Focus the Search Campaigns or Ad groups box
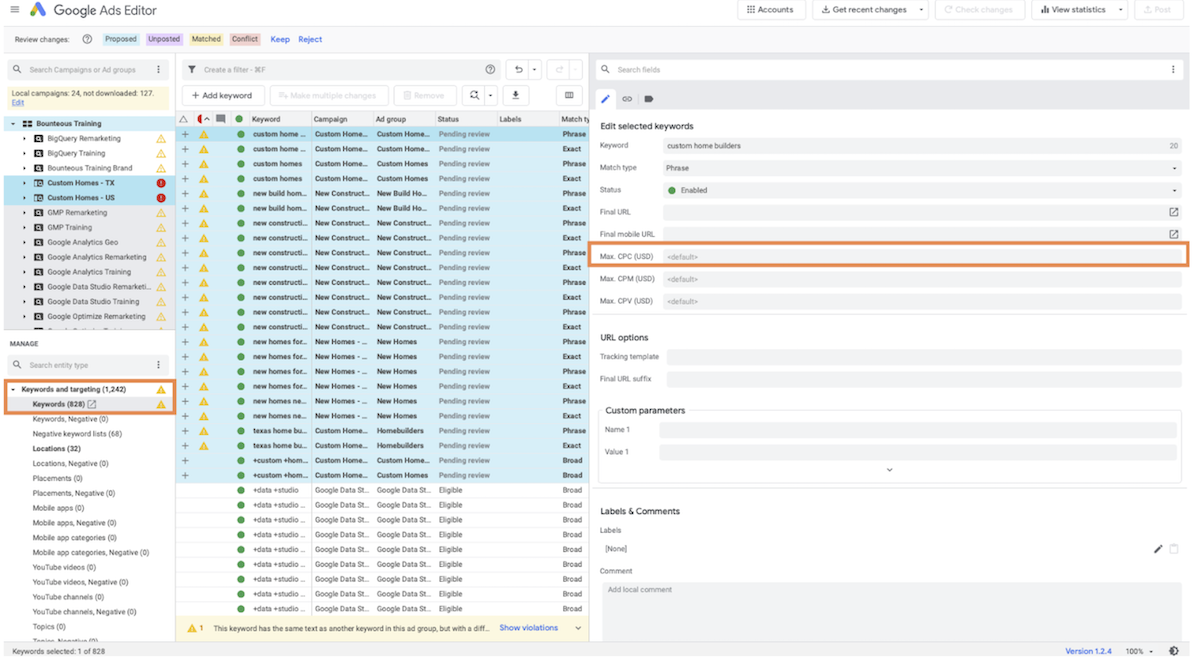This screenshot has height=672, width=1200. tap(88, 70)
